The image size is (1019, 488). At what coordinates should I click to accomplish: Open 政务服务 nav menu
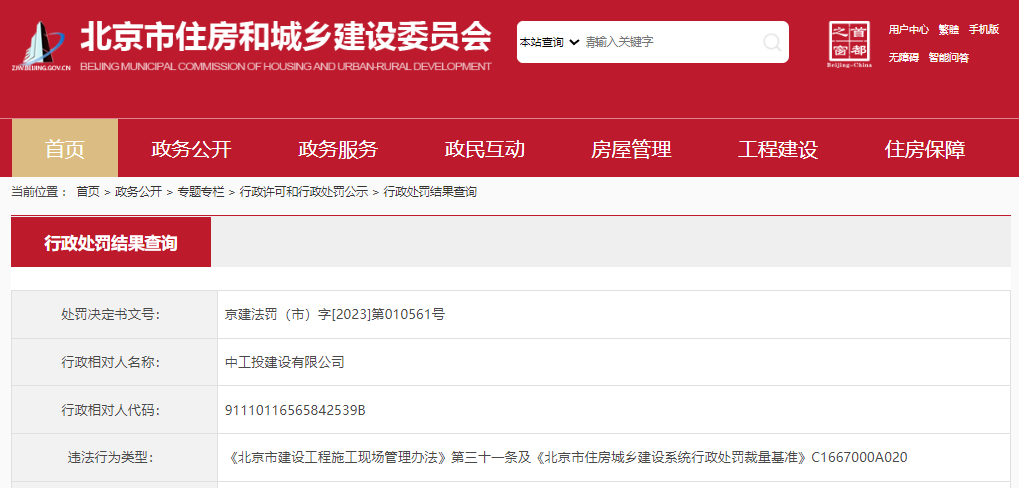338,149
